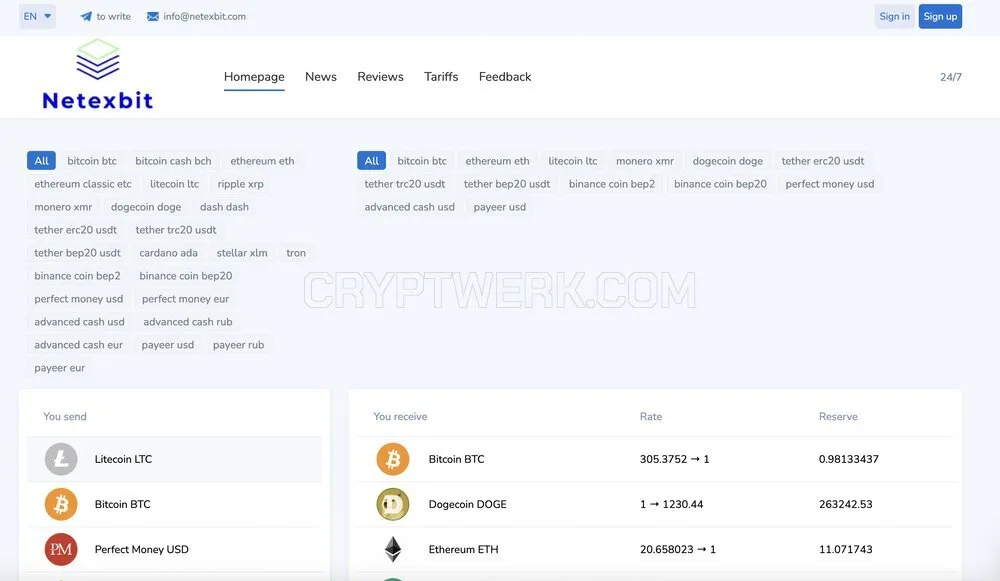Viewport: 1000px width, 581px height.
Task: Click the email envelope icon
Action: (153, 17)
